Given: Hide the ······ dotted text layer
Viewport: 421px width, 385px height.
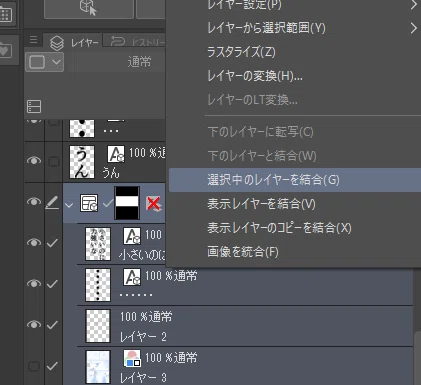Looking at the screenshot, I should [x=34, y=283].
